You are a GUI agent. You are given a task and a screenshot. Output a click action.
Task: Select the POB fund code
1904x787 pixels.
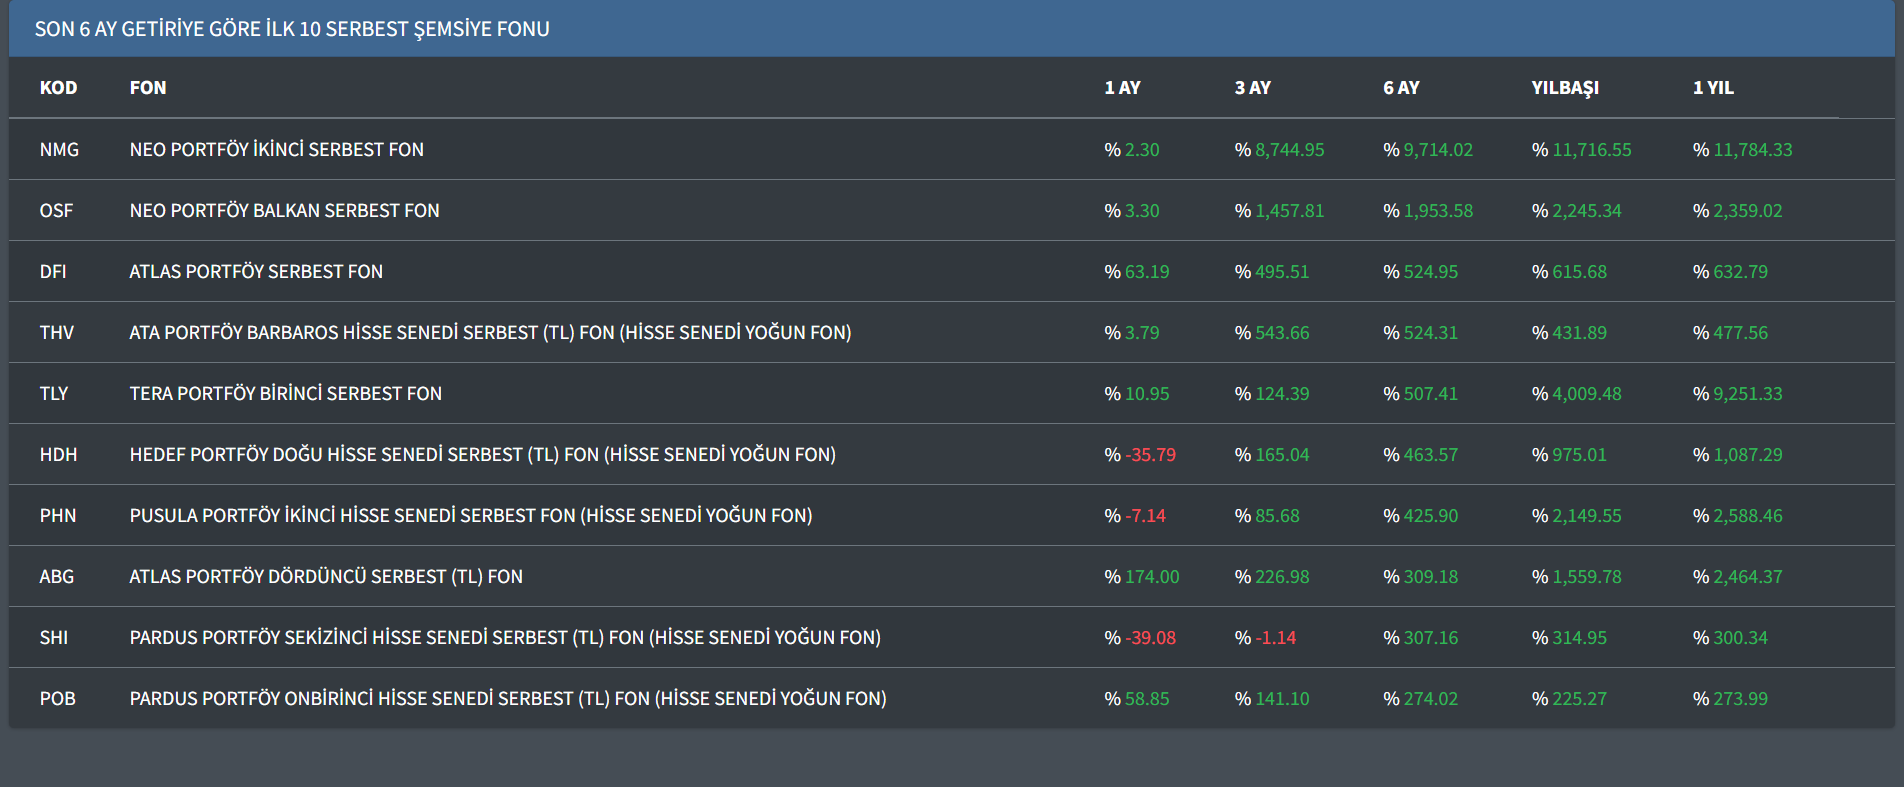(x=57, y=699)
